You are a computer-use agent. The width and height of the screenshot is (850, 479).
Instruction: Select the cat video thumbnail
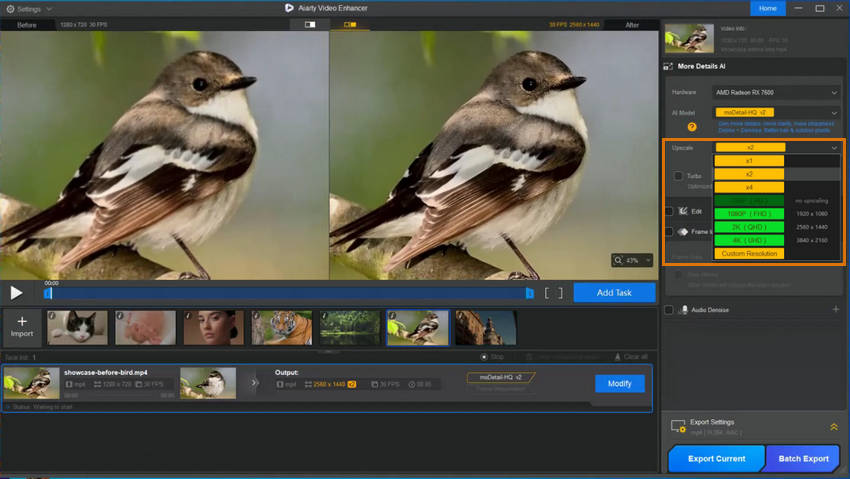pyautogui.click(x=78, y=328)
